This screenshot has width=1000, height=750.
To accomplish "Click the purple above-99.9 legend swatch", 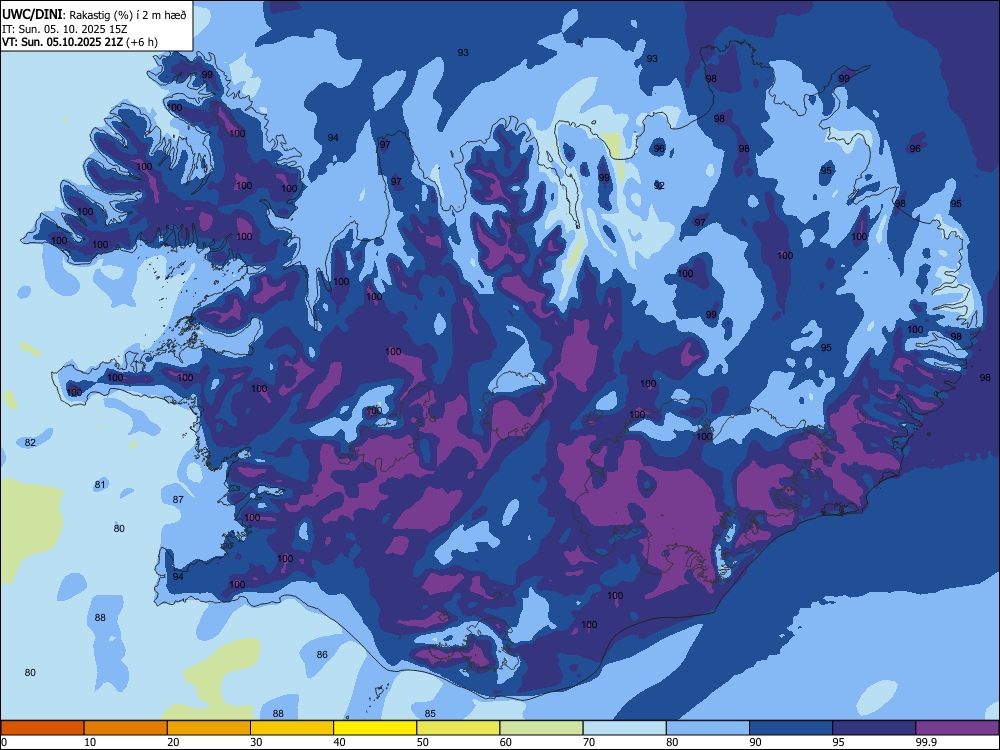I will (957, 728).
